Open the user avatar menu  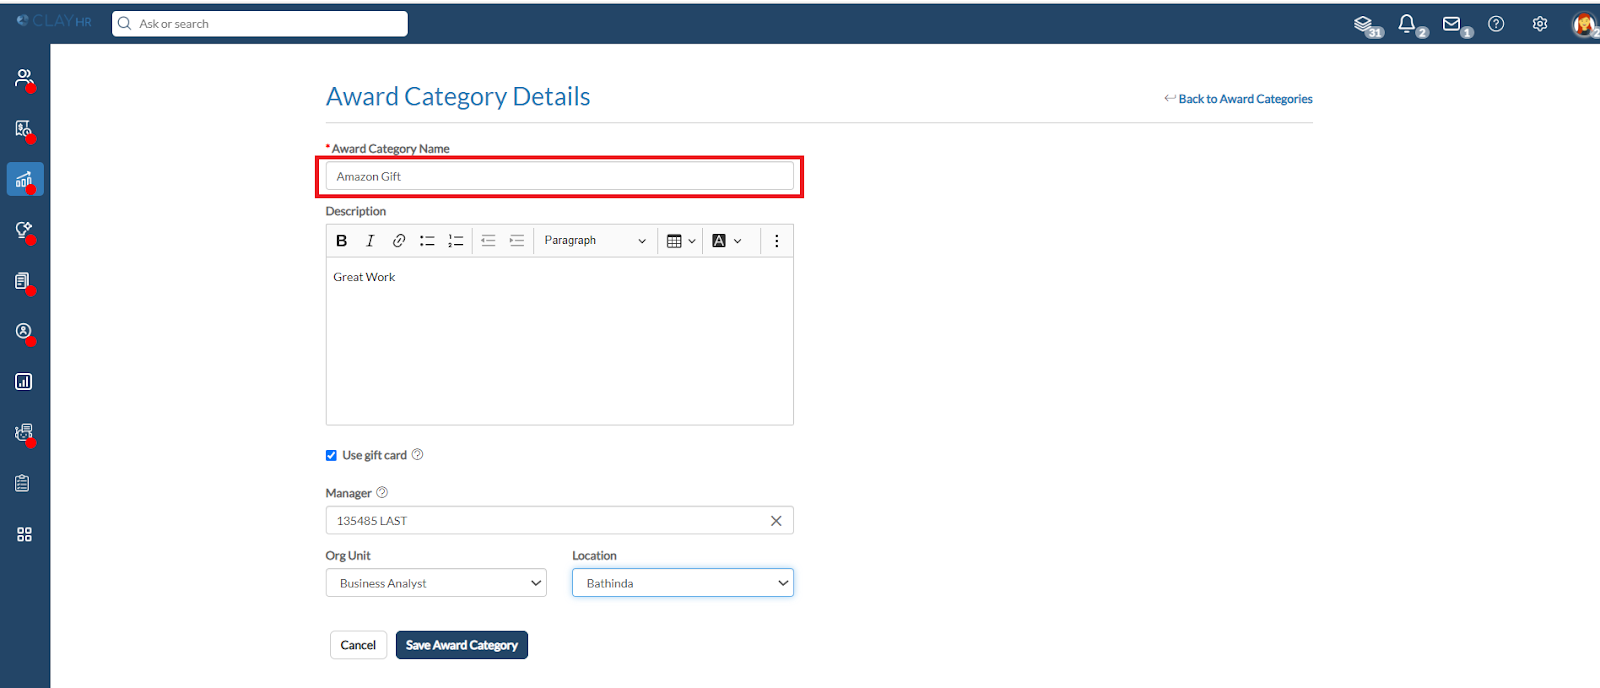coord(1584,25)
